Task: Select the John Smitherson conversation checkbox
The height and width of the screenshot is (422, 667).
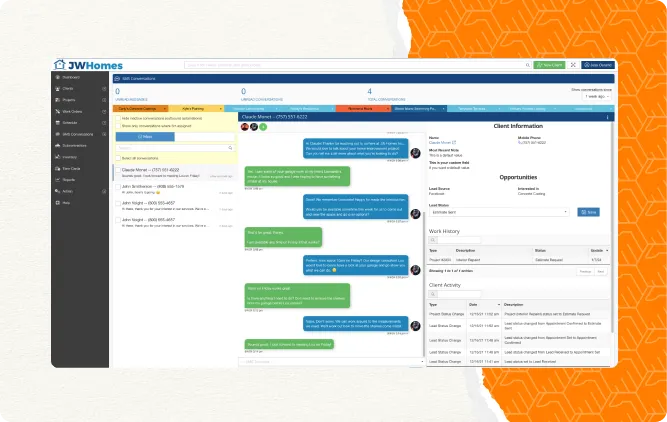Action: [118, 187]
